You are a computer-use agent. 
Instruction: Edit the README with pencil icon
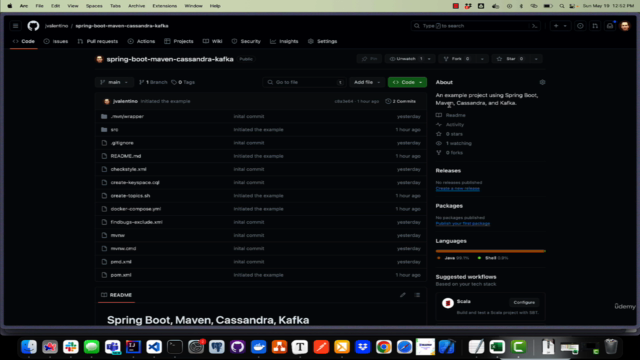click(x=403, y=295)
